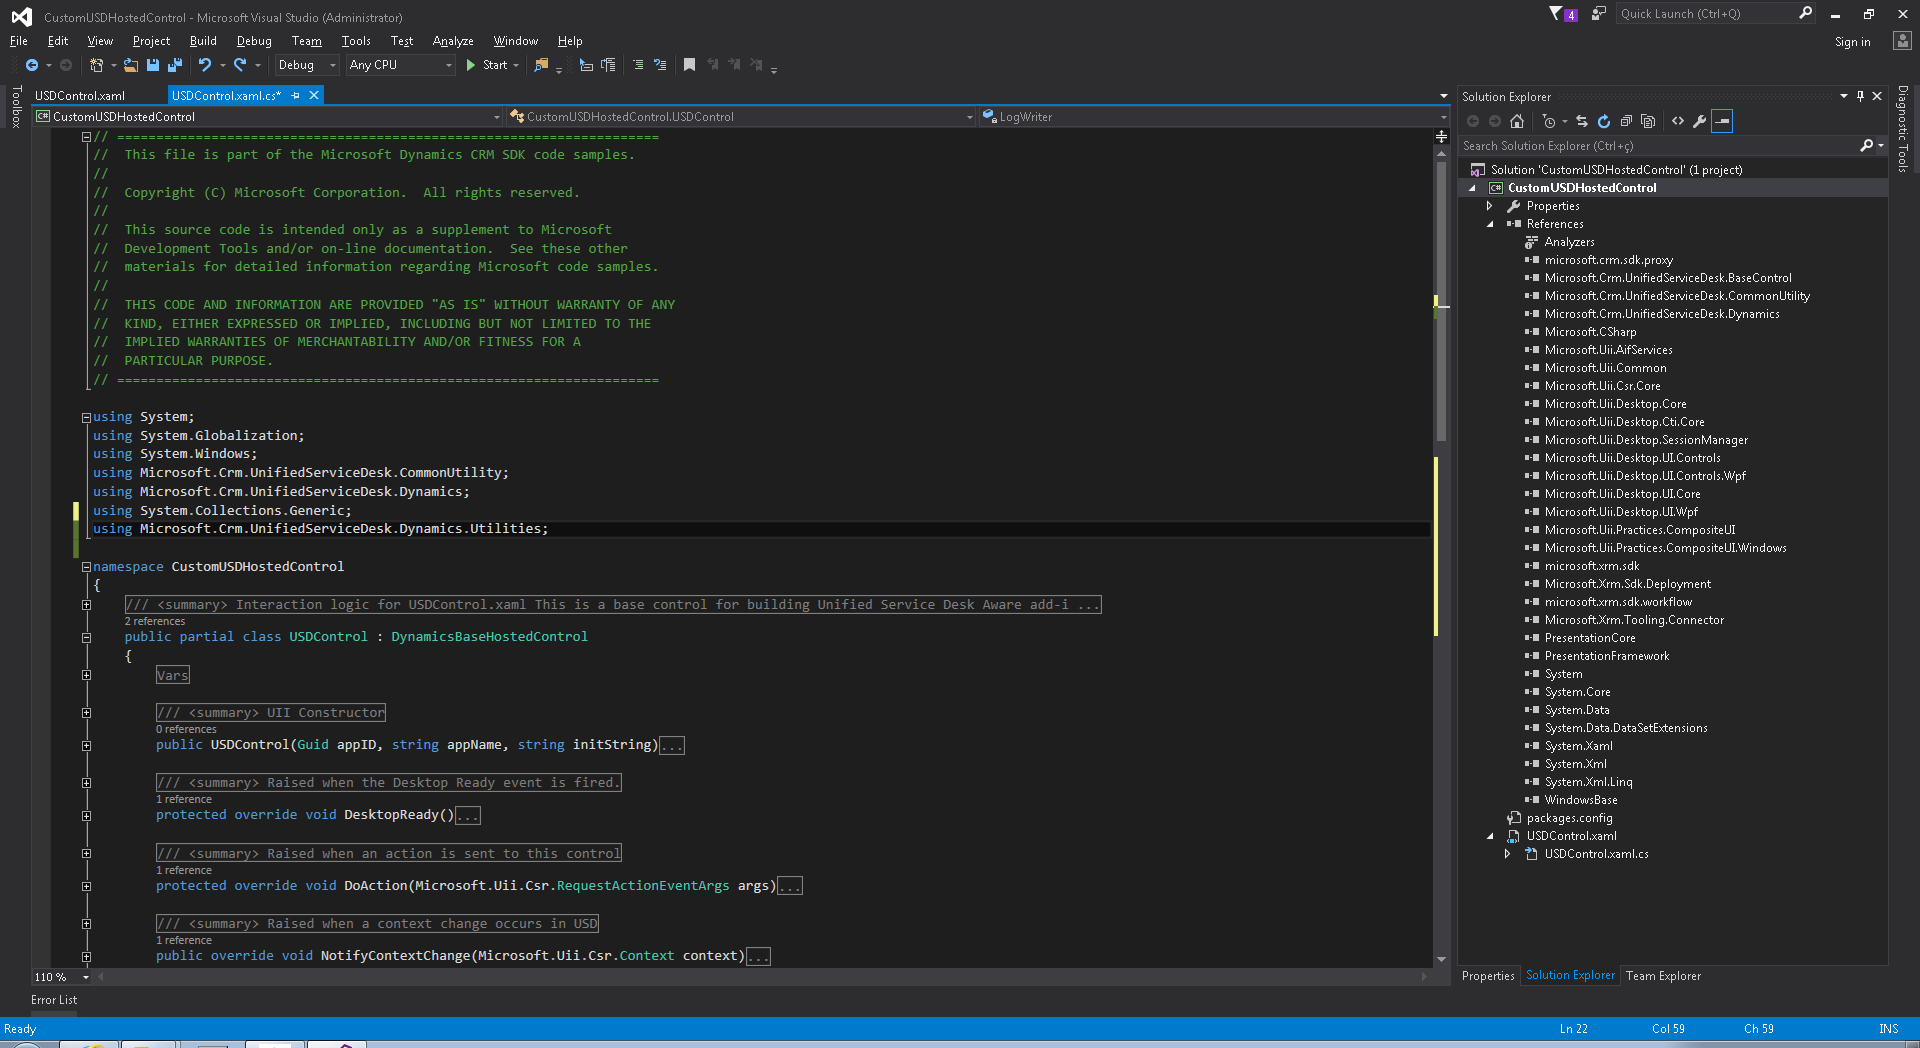Expand the collapsed Vars region in code
This screenshot has width=1920, height=1048.
pos(86,675)
